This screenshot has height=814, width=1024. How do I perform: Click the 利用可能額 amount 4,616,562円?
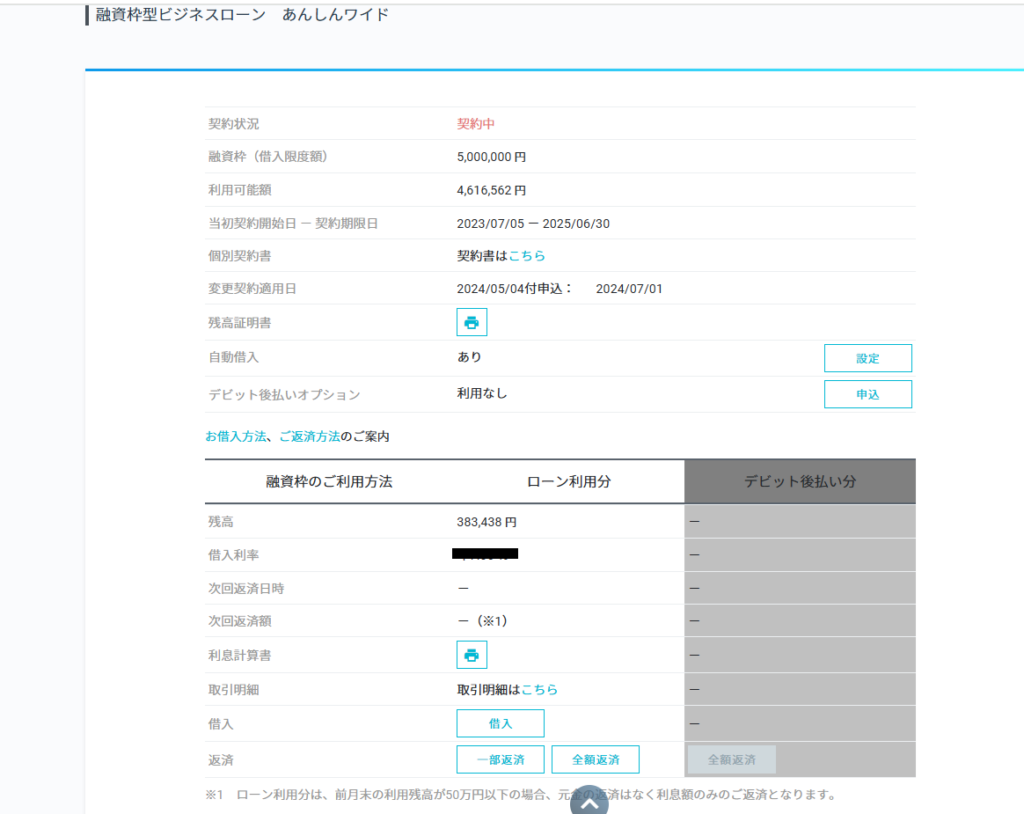(491, 190)
